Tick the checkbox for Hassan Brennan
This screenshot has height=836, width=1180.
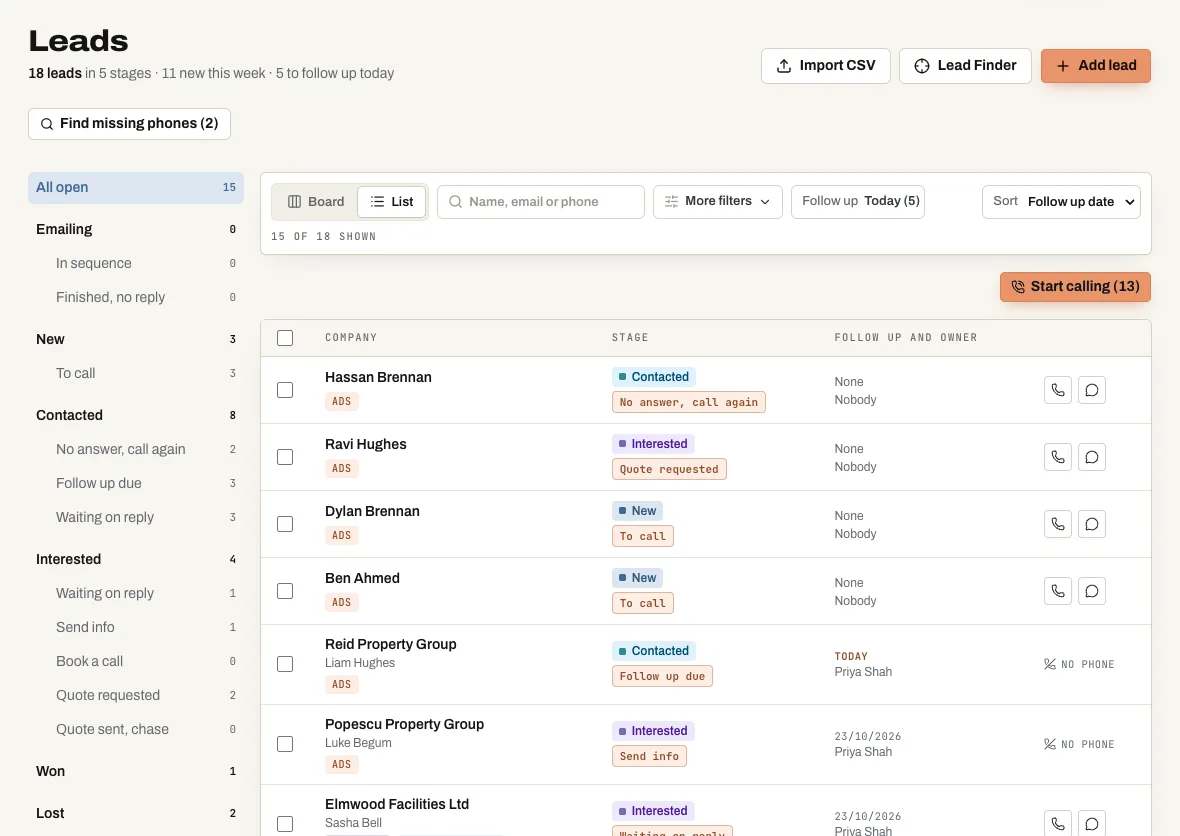point(284,390)
